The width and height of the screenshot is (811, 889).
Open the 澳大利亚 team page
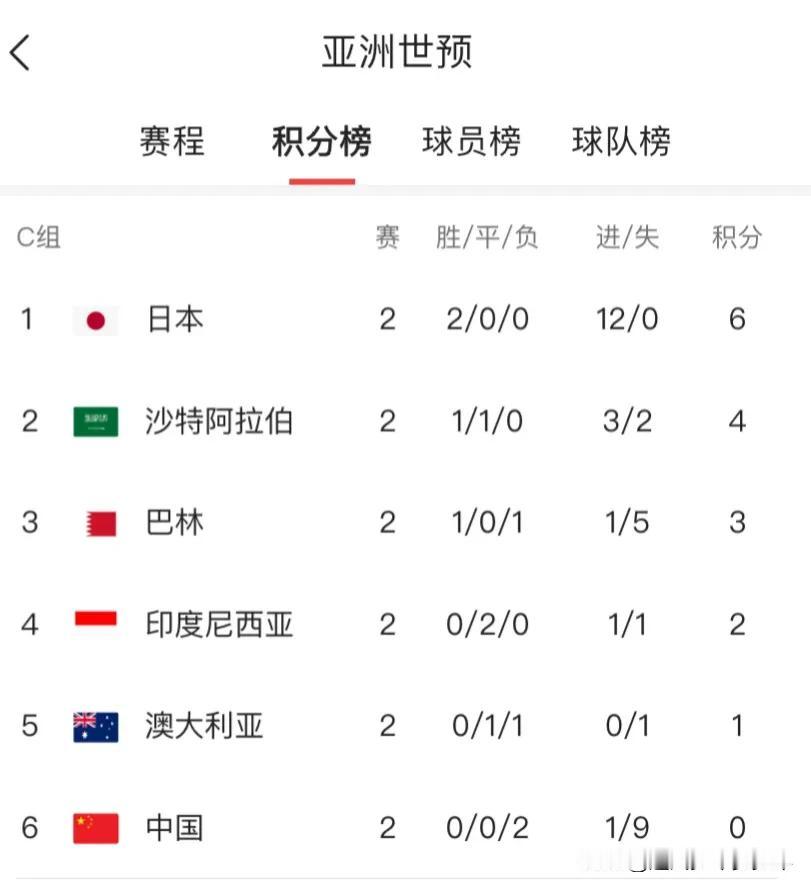pyautogui.click(x=204, y=726)
